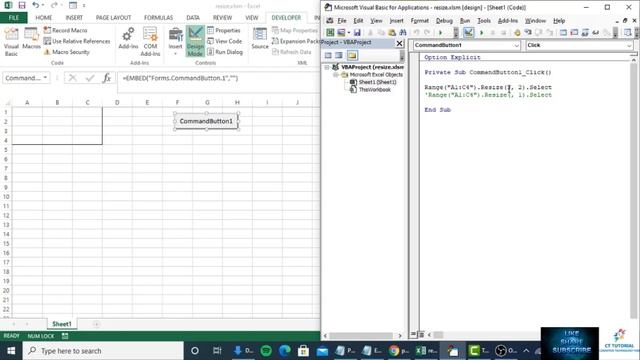Click View Code in Controls group
This screenshot has height=360, width=640.
click(224, 41)
